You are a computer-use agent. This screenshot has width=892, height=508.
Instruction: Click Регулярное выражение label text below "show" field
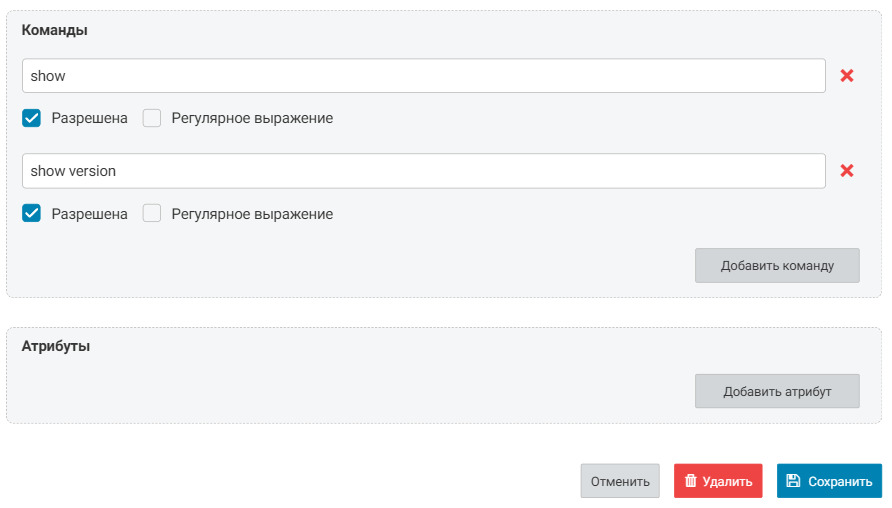252,118
